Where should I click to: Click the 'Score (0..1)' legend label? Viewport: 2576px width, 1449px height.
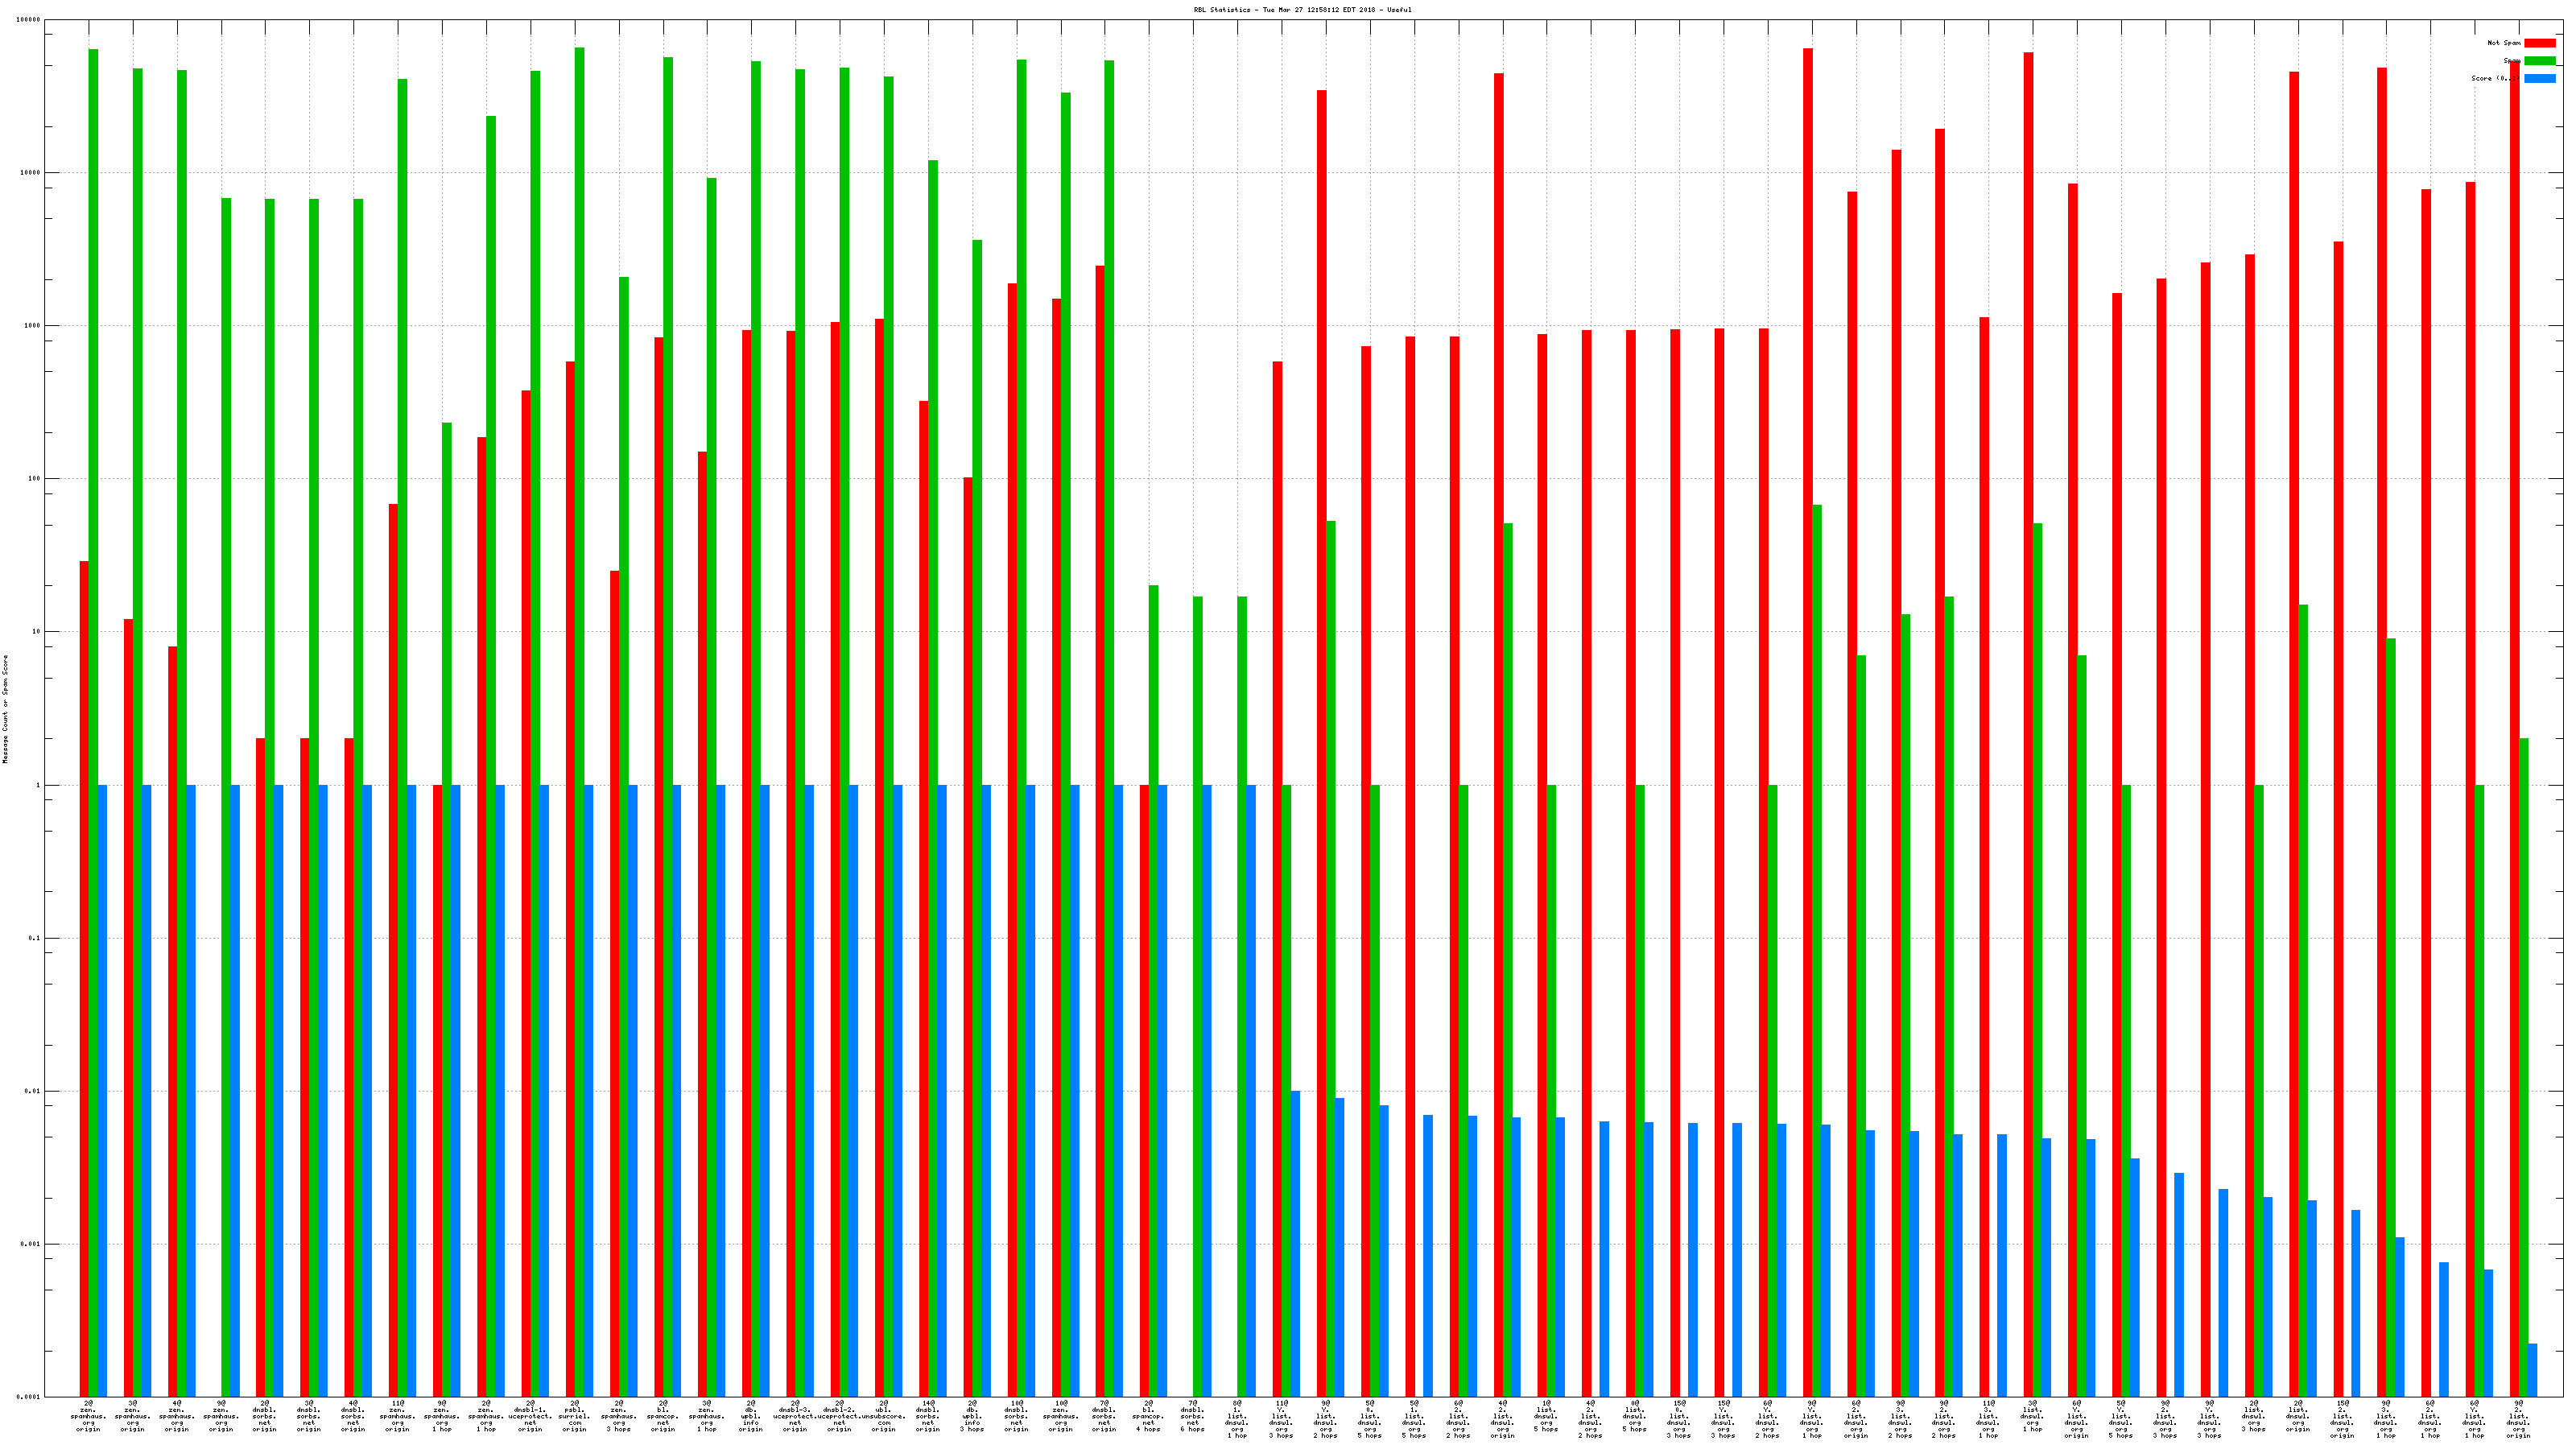(x=2495, y=78)
